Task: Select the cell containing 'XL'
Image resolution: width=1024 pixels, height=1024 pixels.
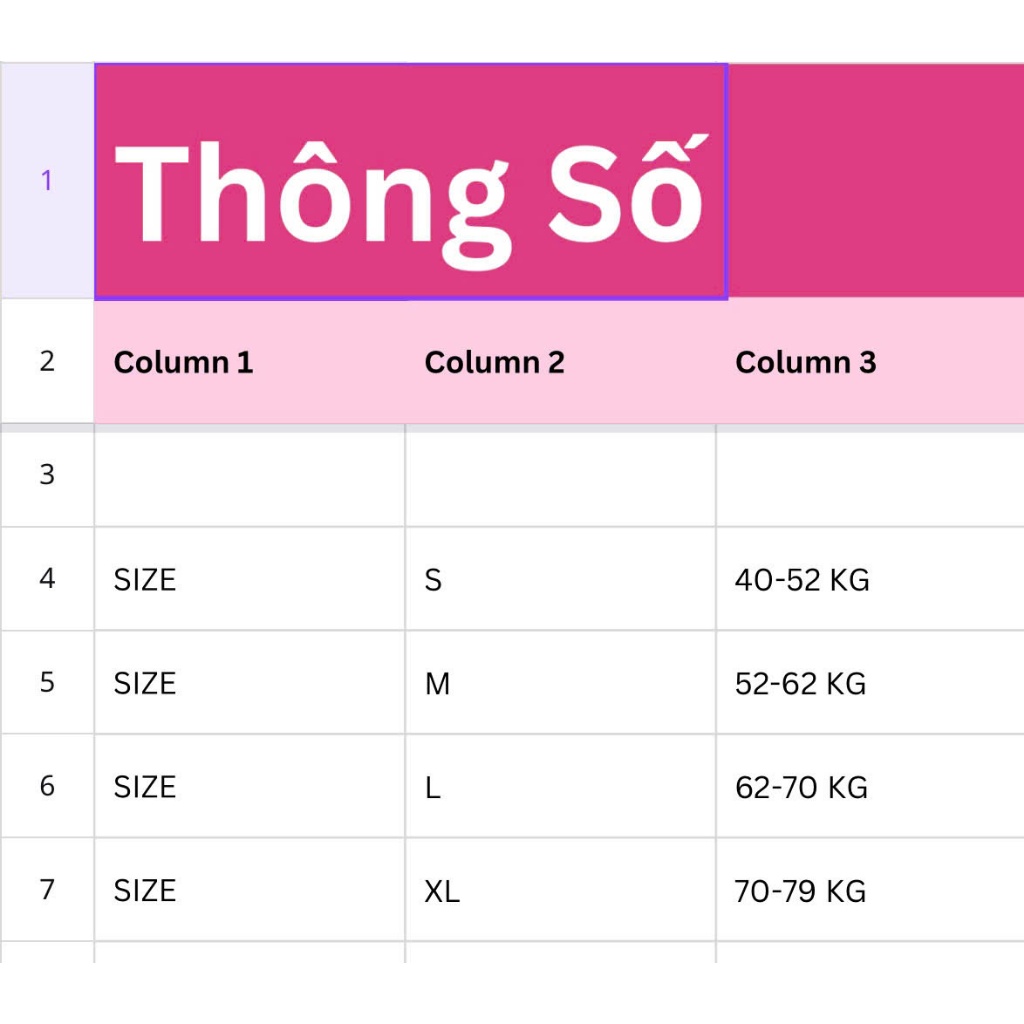Action: pyautogui.click(x=560, y=889)
